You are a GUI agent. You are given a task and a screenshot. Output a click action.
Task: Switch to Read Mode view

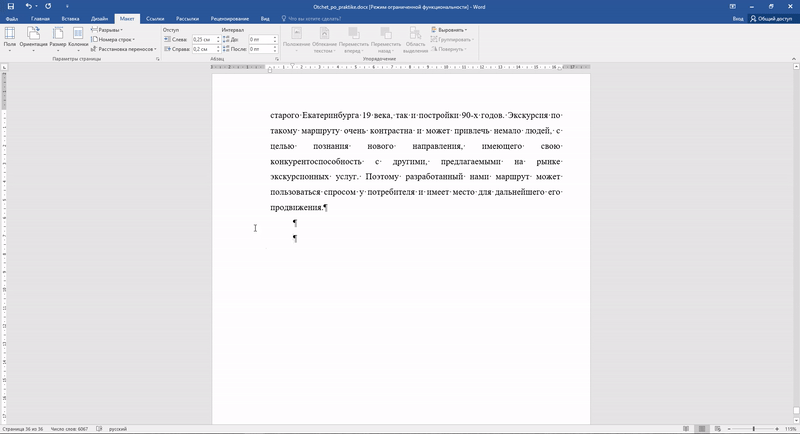[x=686, y=429]
